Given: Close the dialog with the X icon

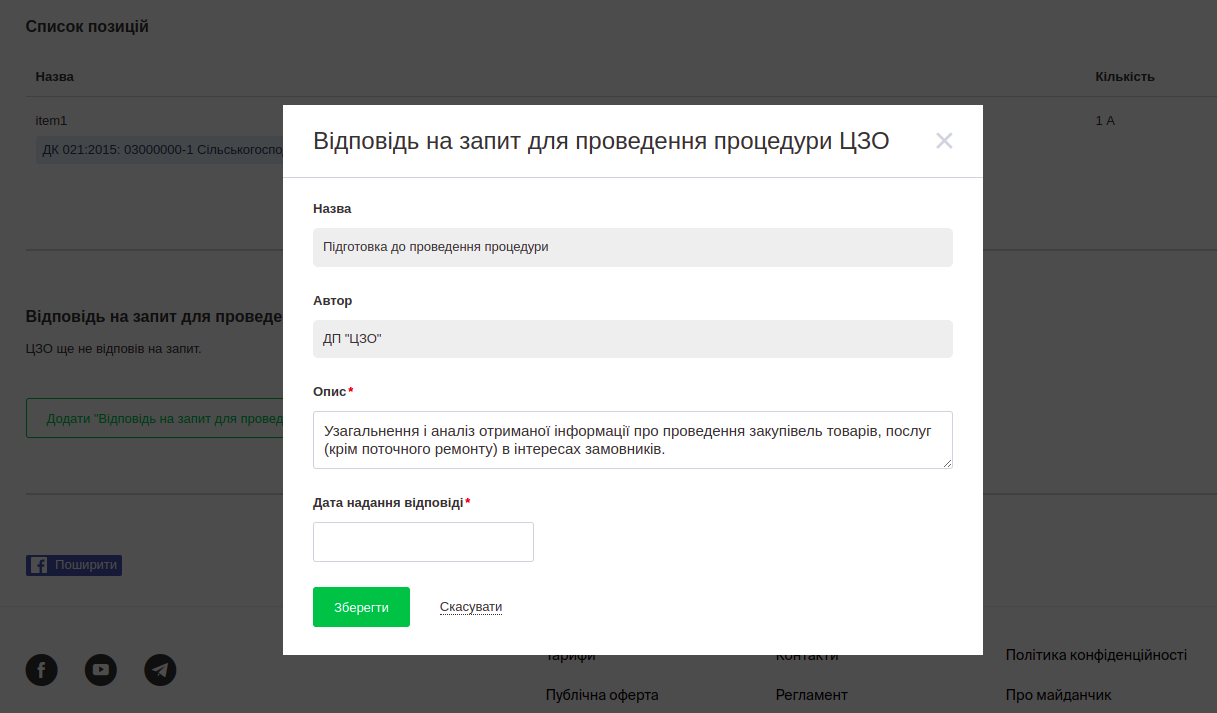Looking at the screenshot, I should pos(943,141).
